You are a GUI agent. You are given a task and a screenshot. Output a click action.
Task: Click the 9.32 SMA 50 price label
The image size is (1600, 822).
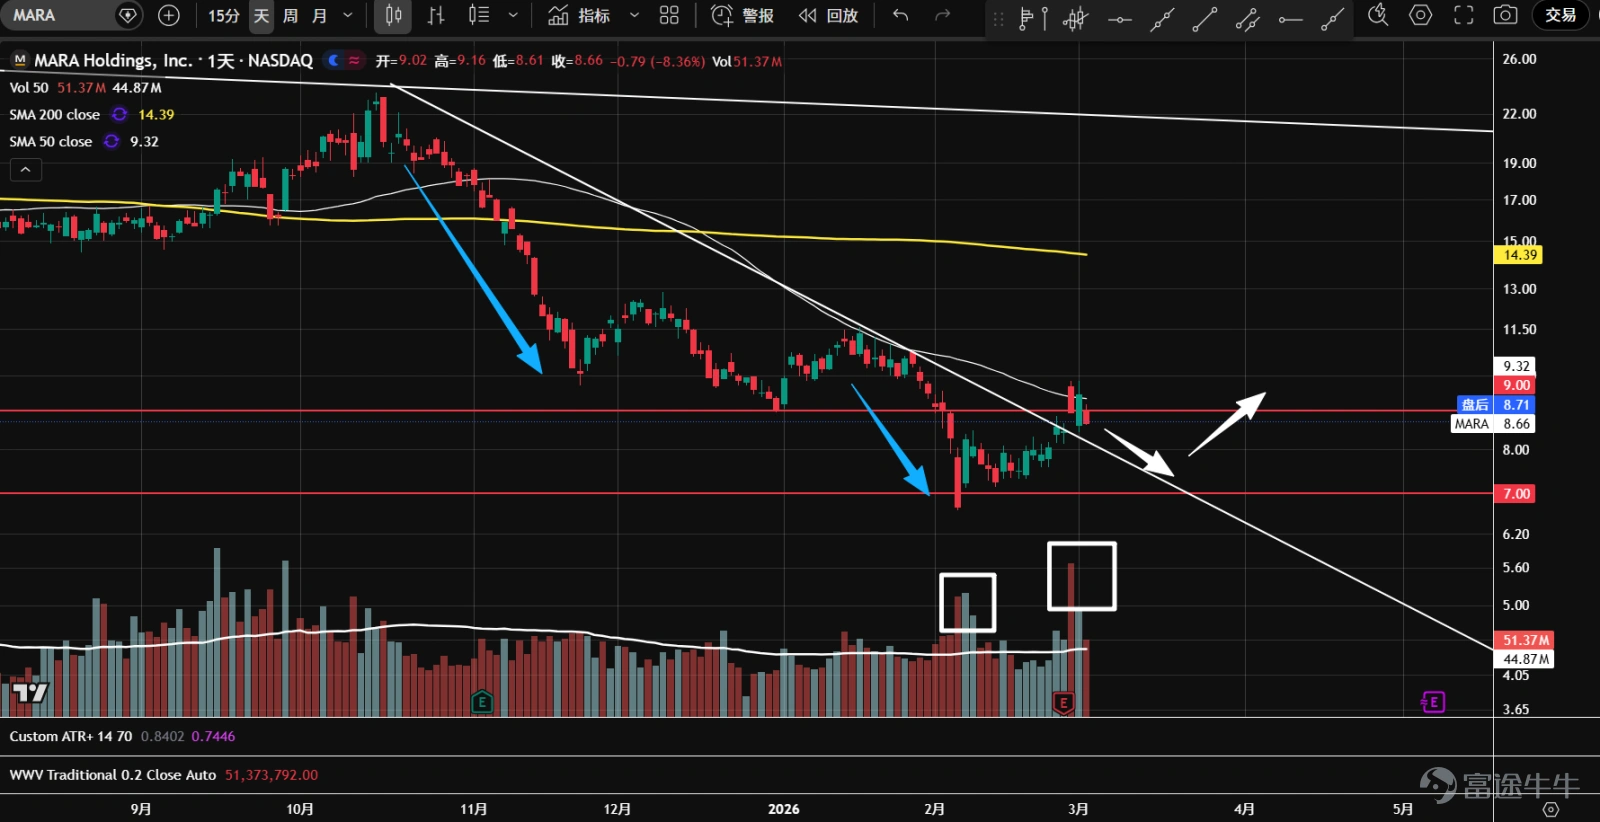point(1514,366)
